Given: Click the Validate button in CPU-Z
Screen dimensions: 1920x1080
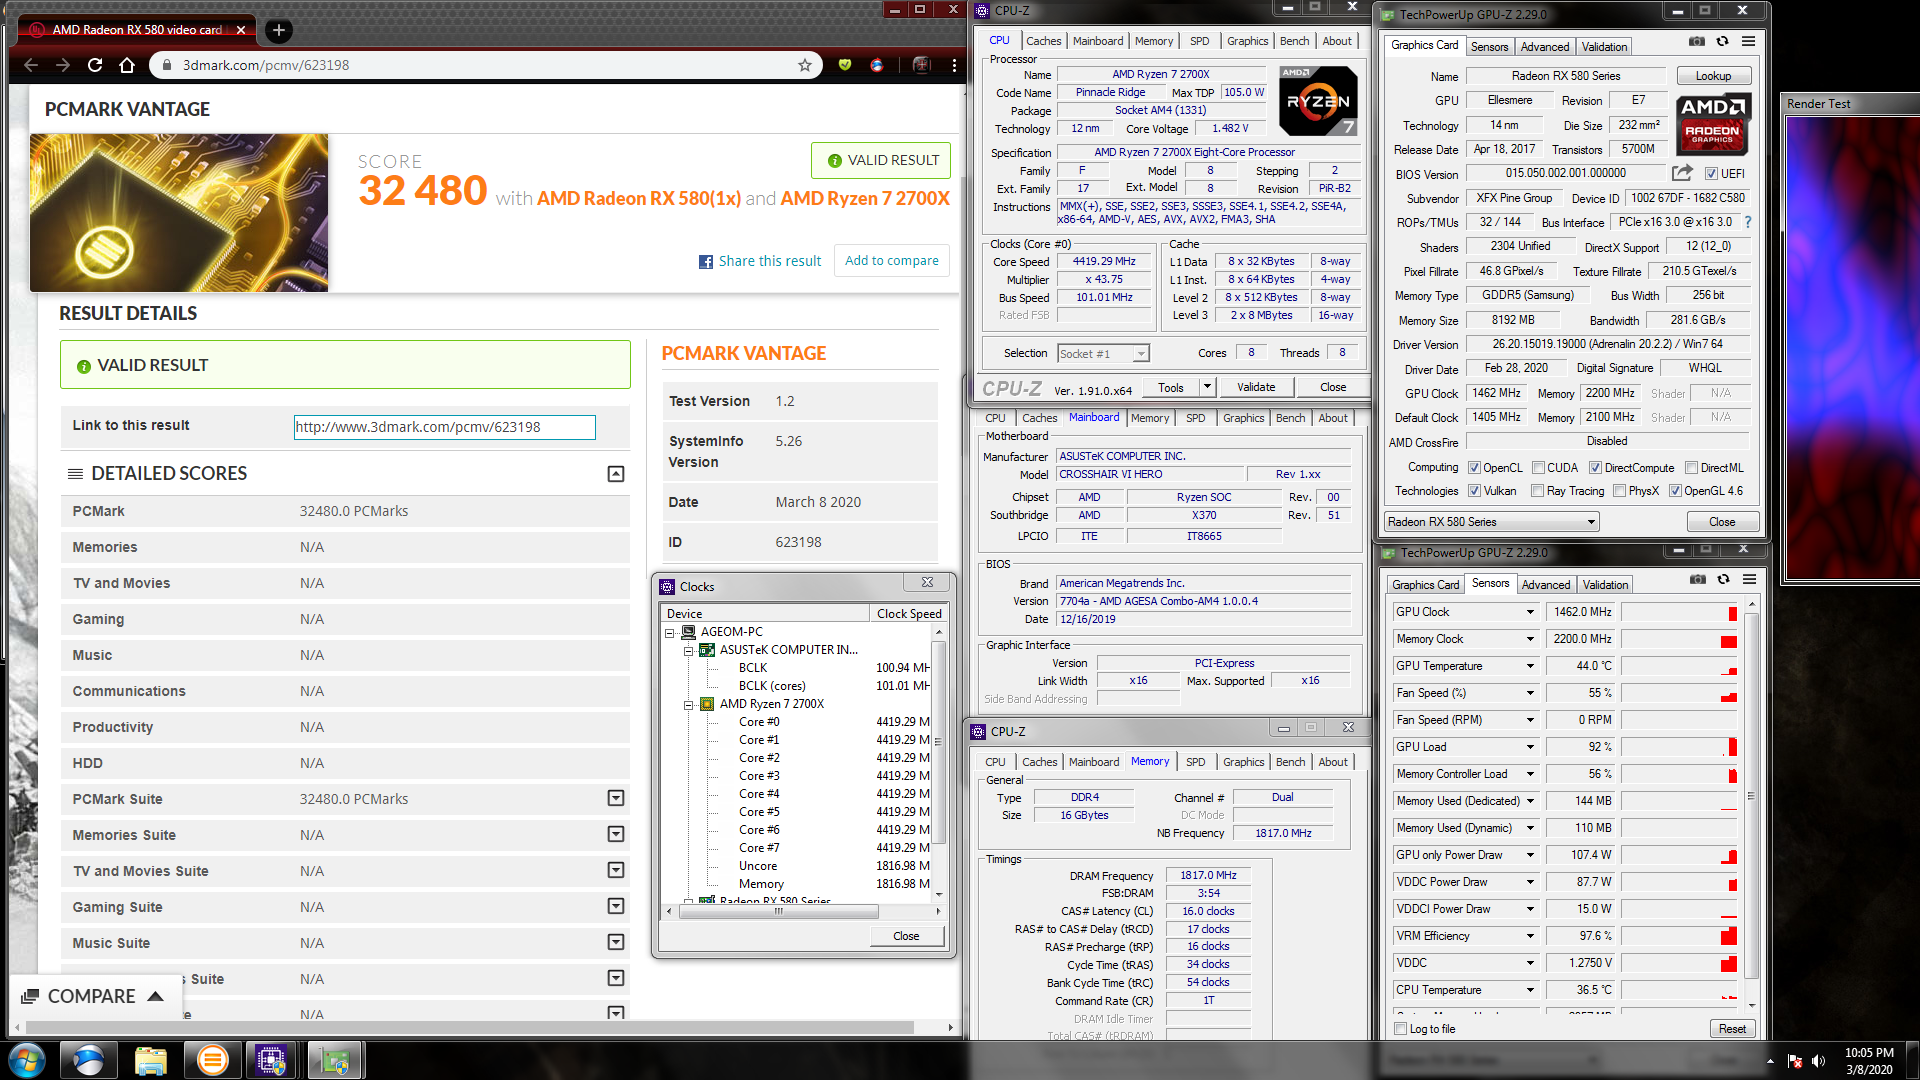Looking at the screenshot, I should click(1256, 387).
